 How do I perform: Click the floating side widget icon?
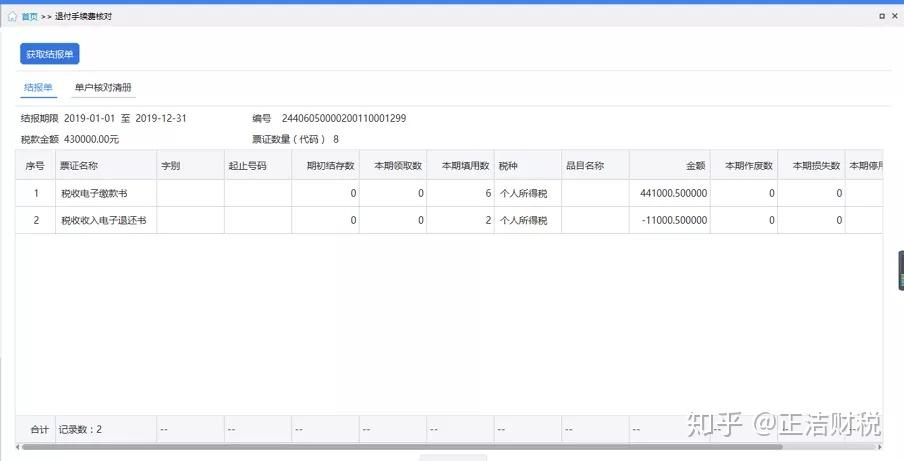click(x=900, y=272)
